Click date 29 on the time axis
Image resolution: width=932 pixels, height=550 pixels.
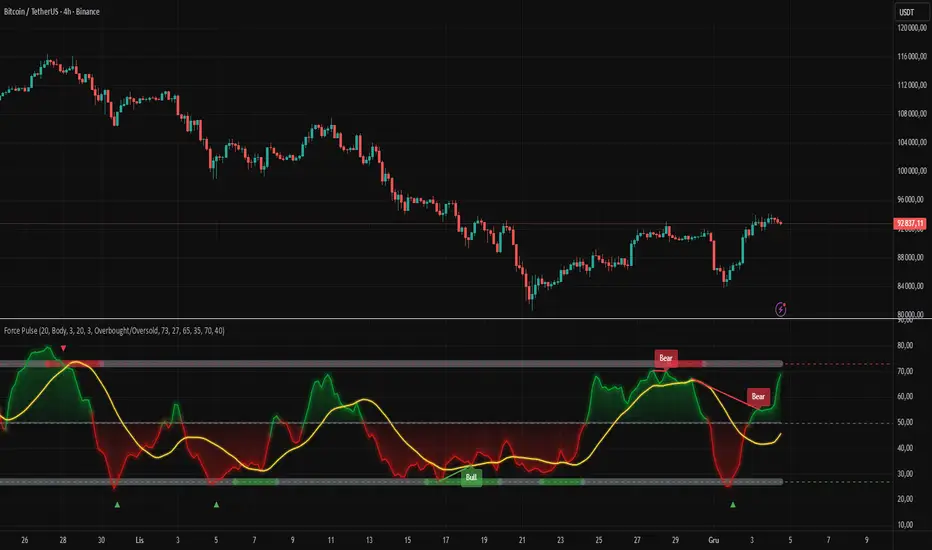pyautogui.click(x=675, y=540)
